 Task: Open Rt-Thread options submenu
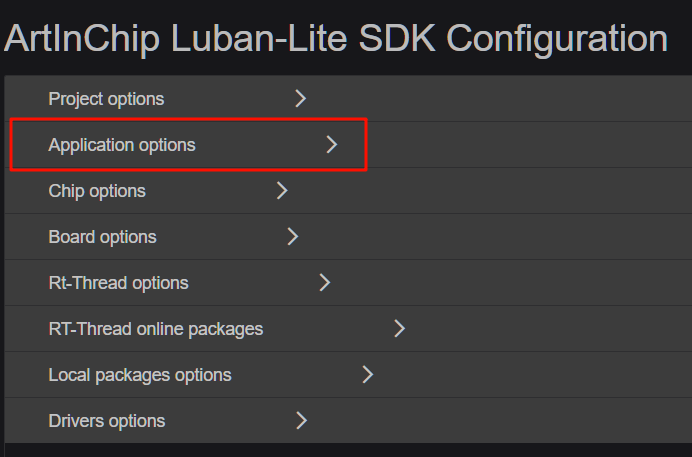(118, 283)
